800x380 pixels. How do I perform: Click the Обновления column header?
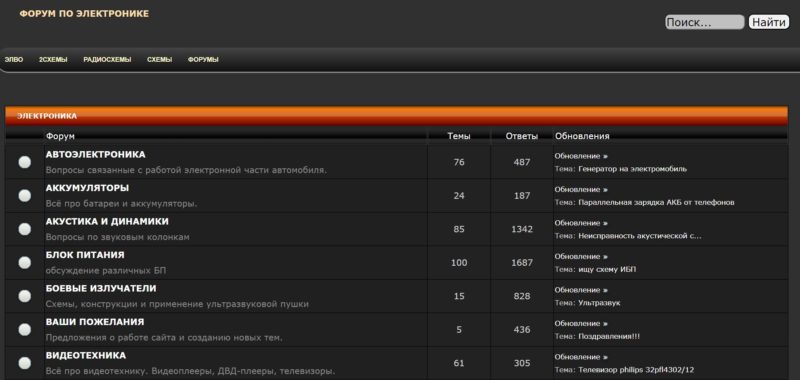[x=582, y=136]
